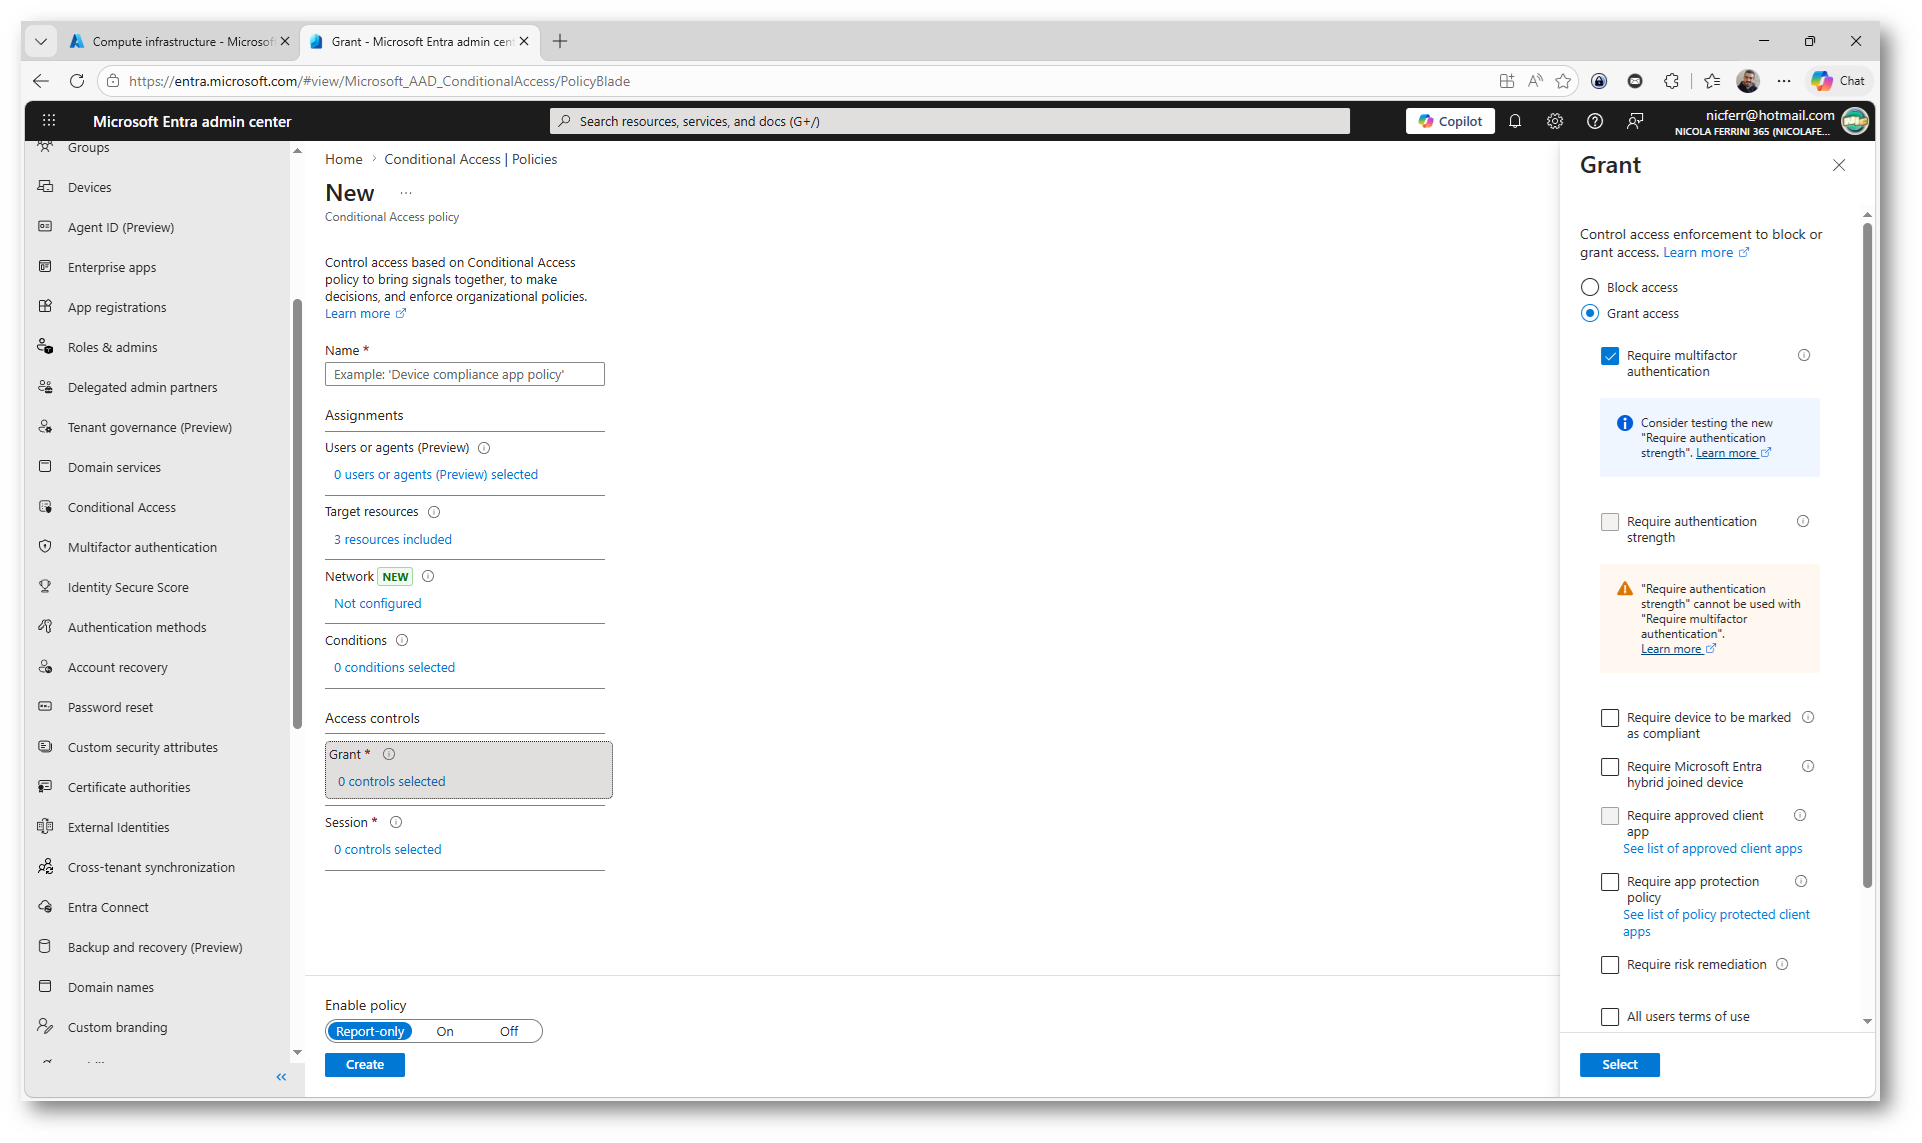Check Require device to be marked as compliant
1922x1143 pixels.
[x=1610, y=718]
